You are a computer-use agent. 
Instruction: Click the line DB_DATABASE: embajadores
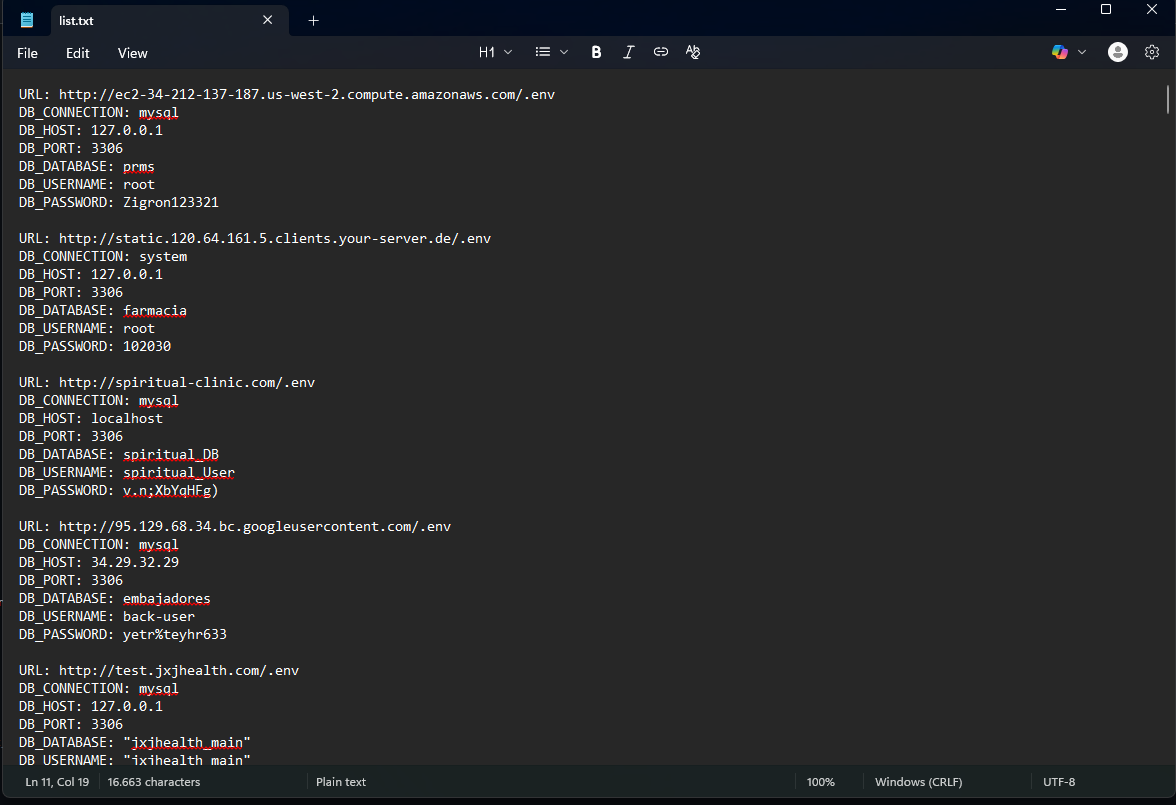click(x=115, y=599)
